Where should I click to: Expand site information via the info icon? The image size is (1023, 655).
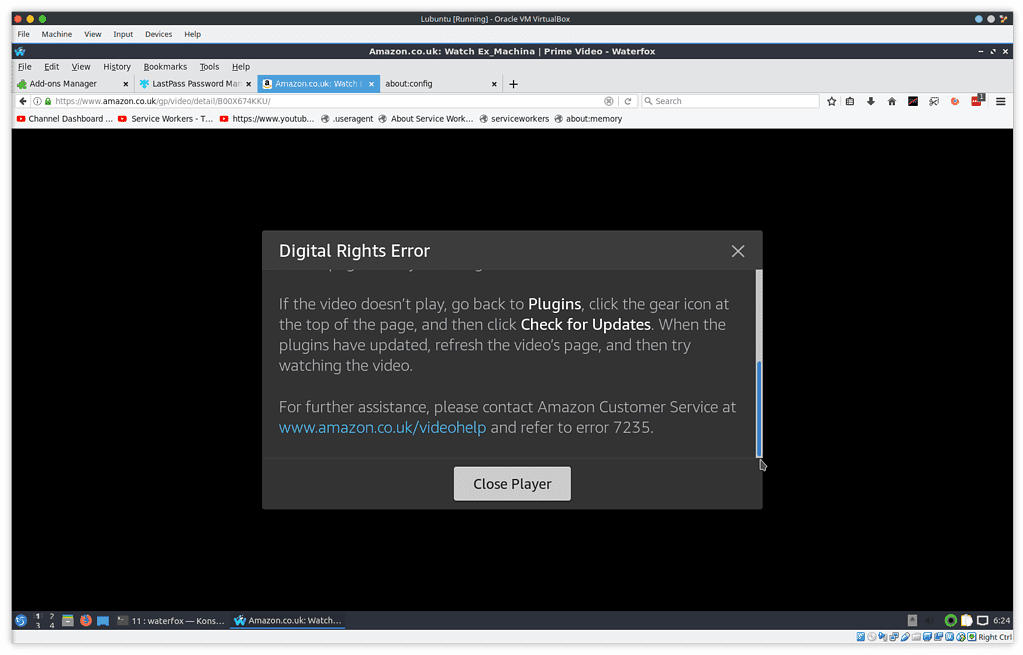37,101
